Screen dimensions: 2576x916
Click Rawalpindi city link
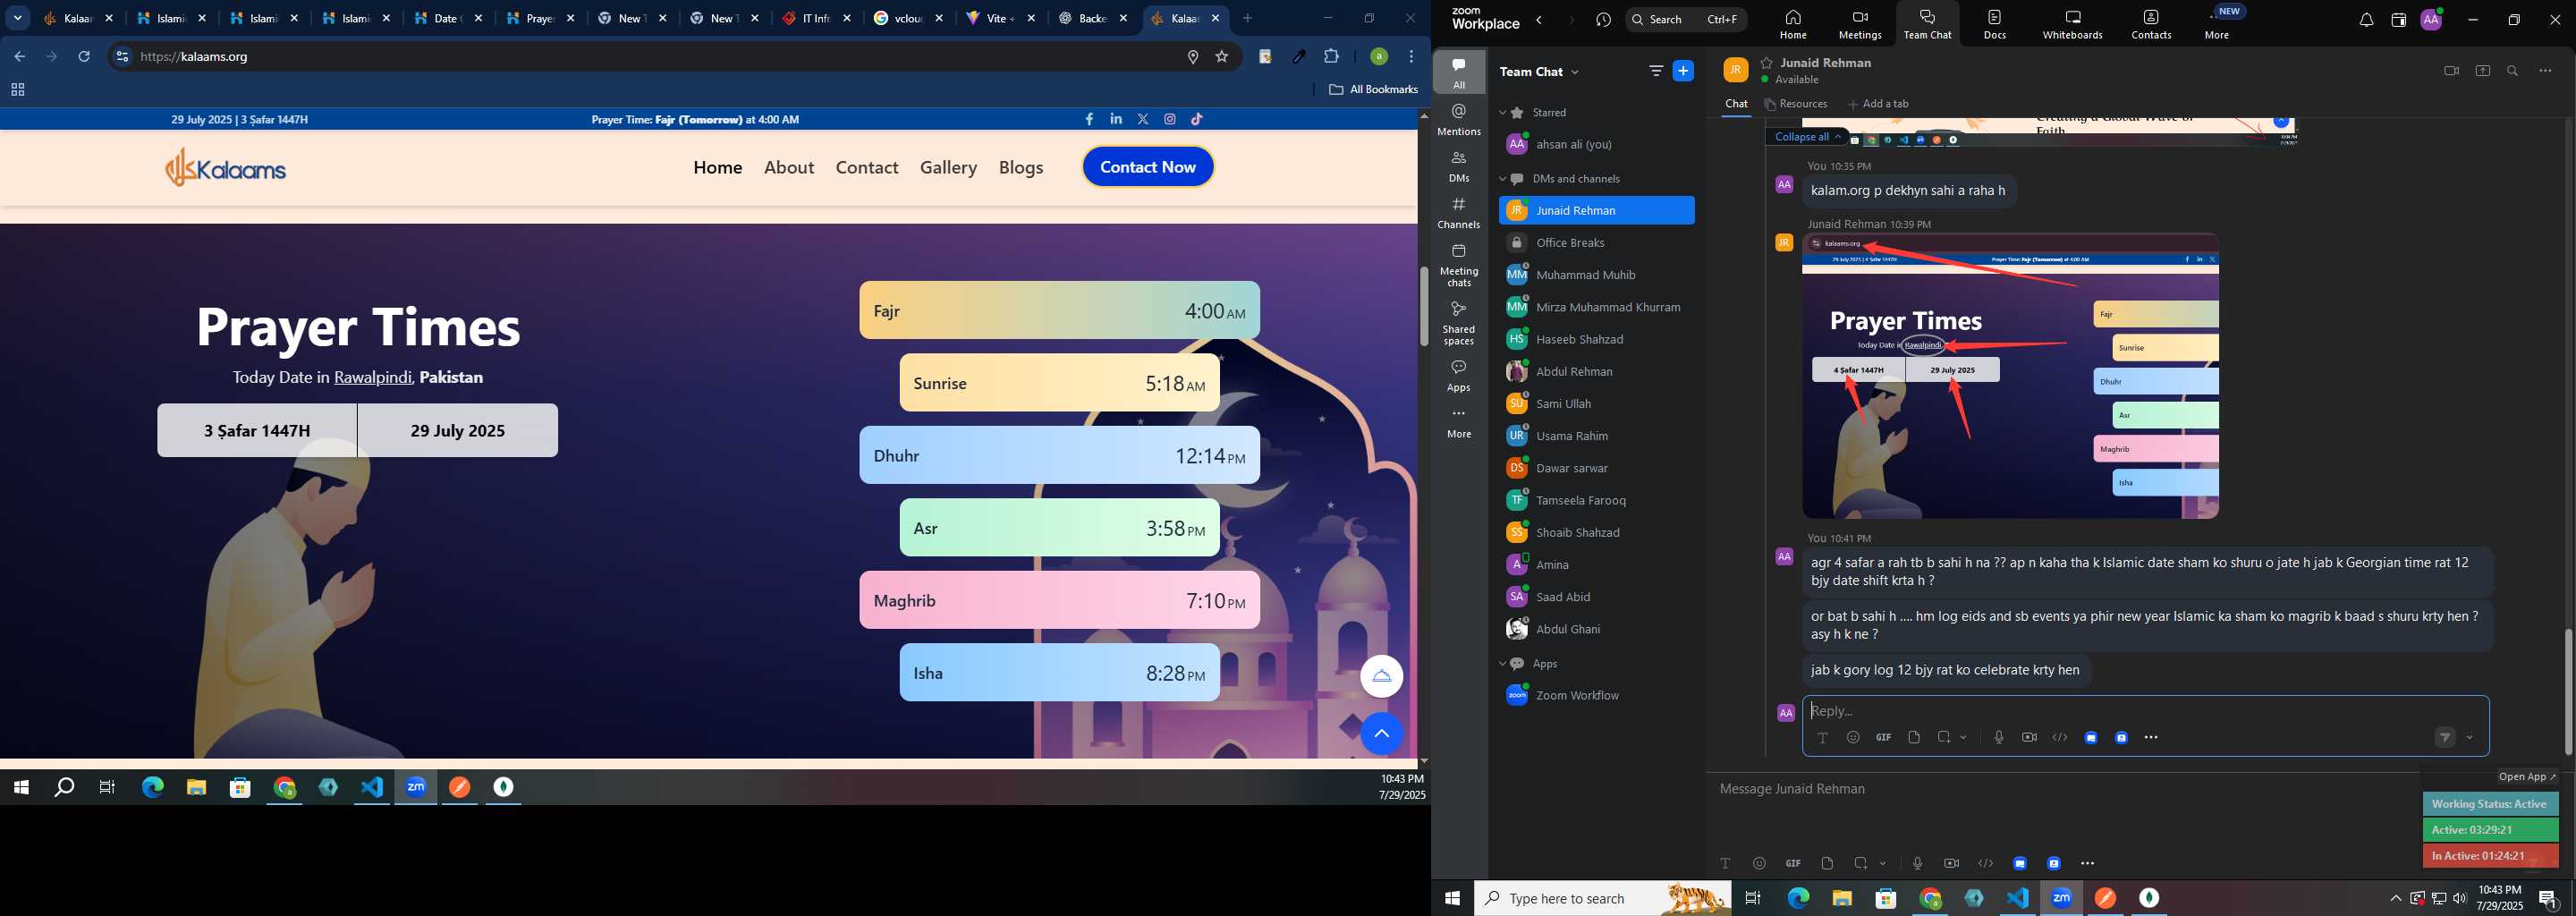[372, 378]
